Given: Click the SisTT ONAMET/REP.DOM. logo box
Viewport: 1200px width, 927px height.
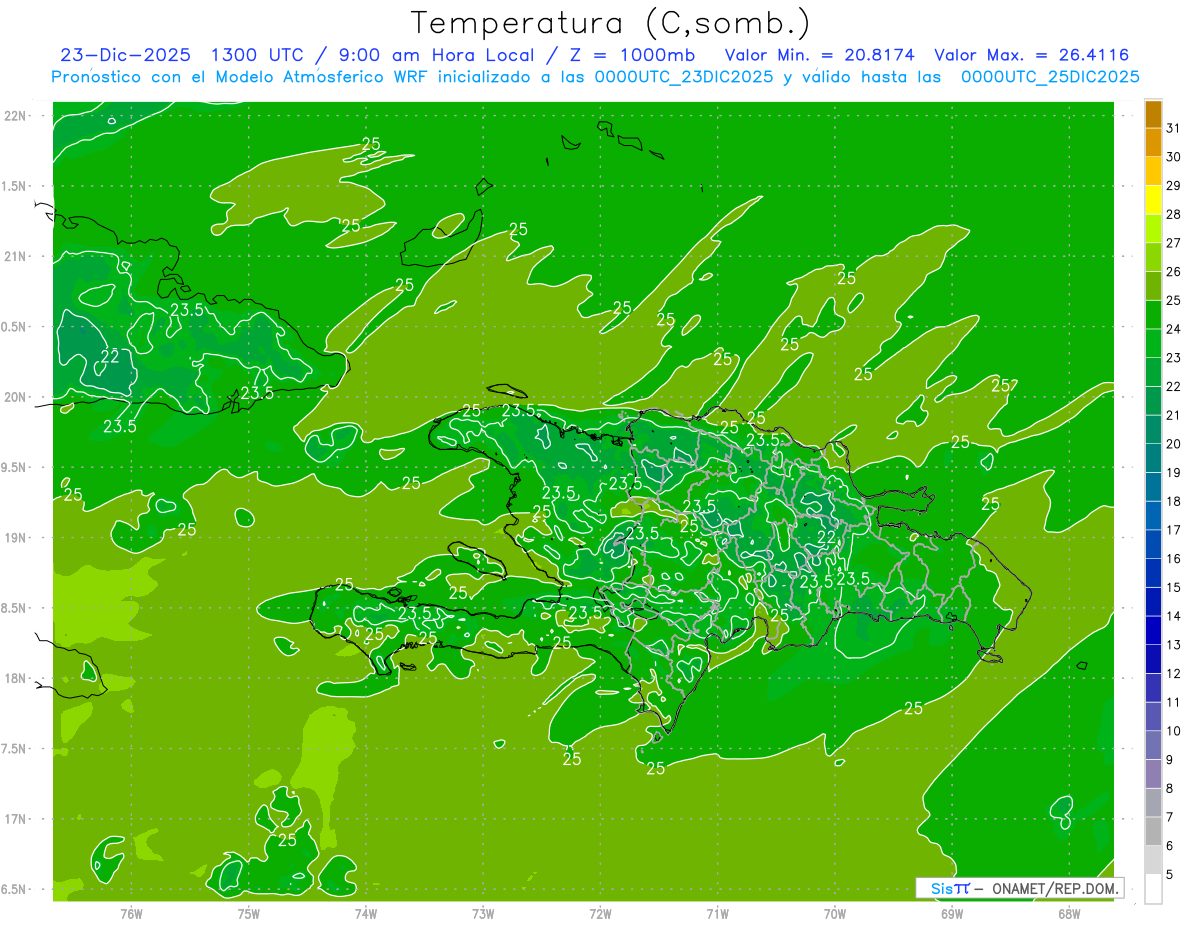Looking at the screenshot, I should pos(1019,888).
